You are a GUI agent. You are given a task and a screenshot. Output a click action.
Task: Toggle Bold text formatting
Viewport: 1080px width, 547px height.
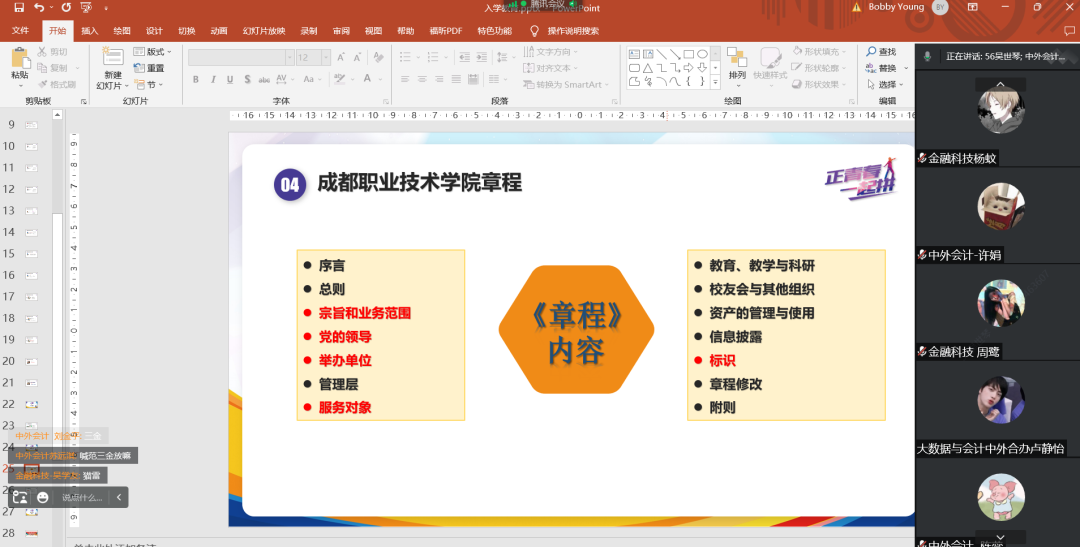pyautogui.click(x=196, y=80)
